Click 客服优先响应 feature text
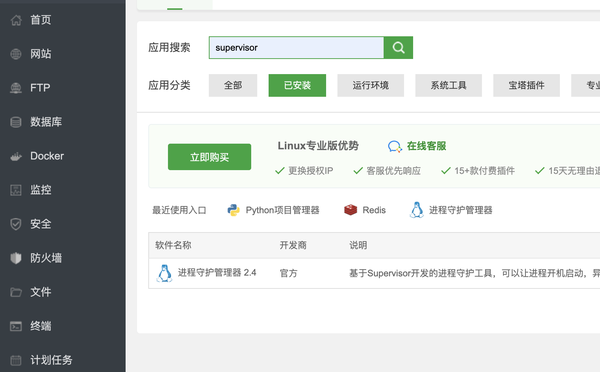600x372 pixels. (393, 171)
